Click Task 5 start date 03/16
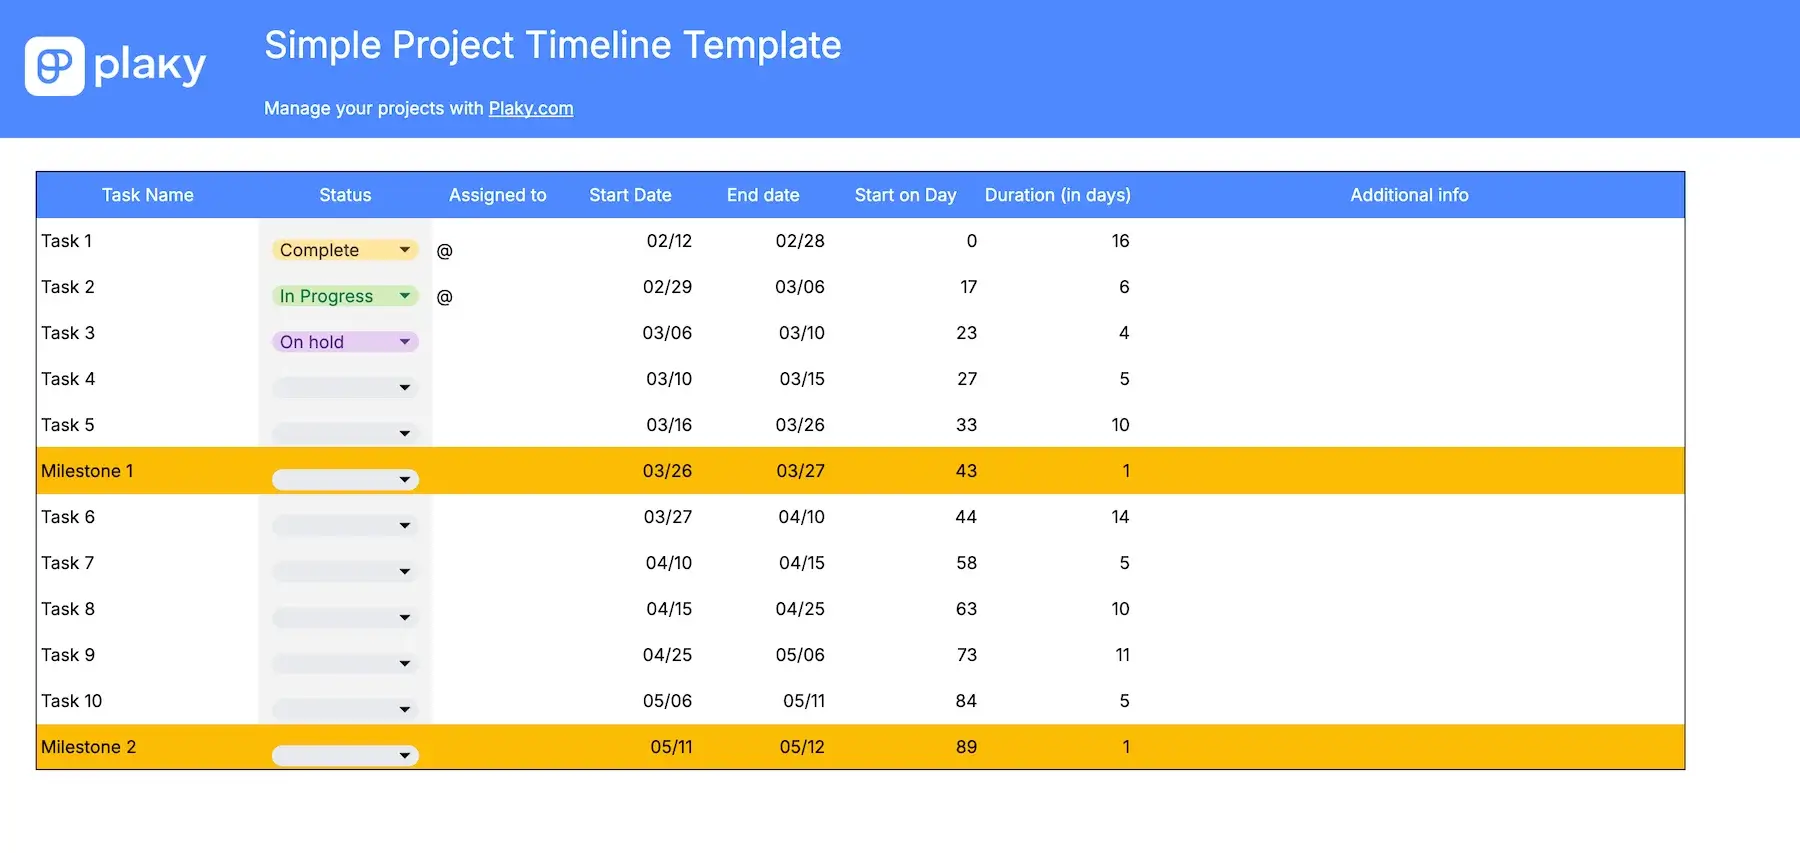 [x=669, y=425]
